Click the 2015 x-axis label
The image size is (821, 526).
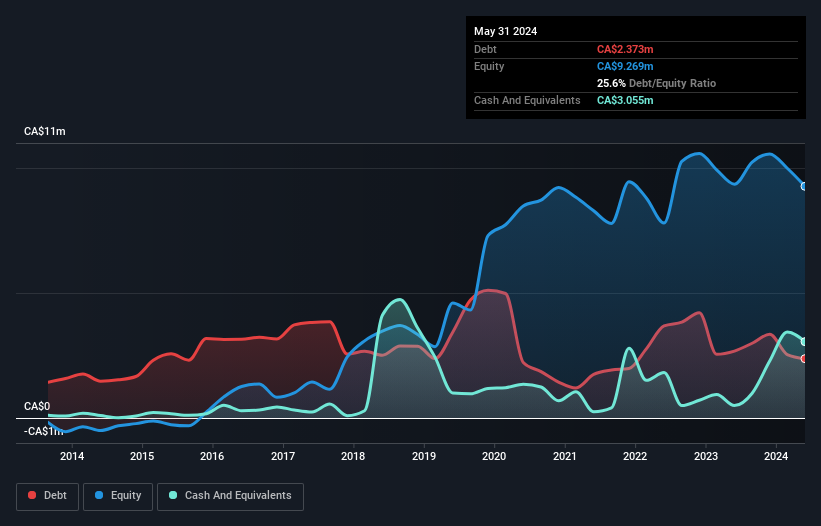click(142, 456)
